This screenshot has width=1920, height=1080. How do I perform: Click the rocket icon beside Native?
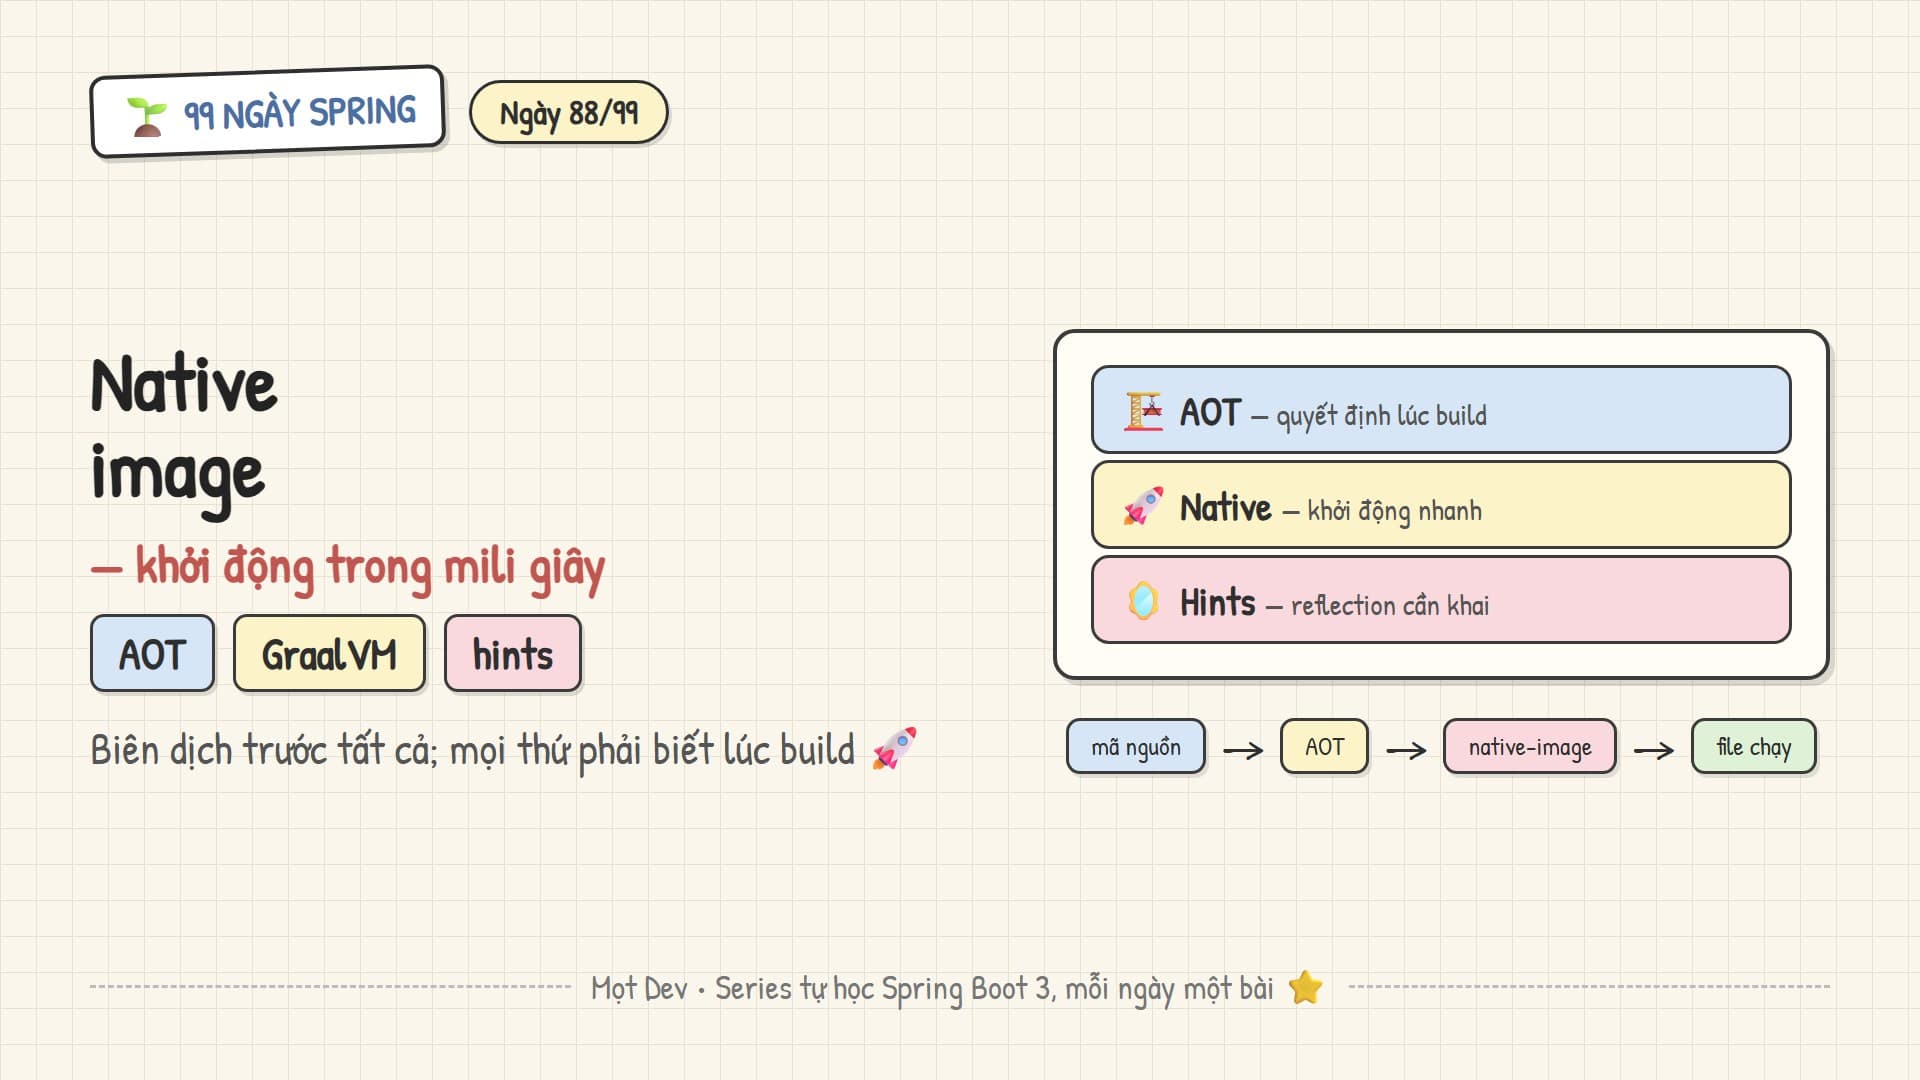[x=1143, y=506]
